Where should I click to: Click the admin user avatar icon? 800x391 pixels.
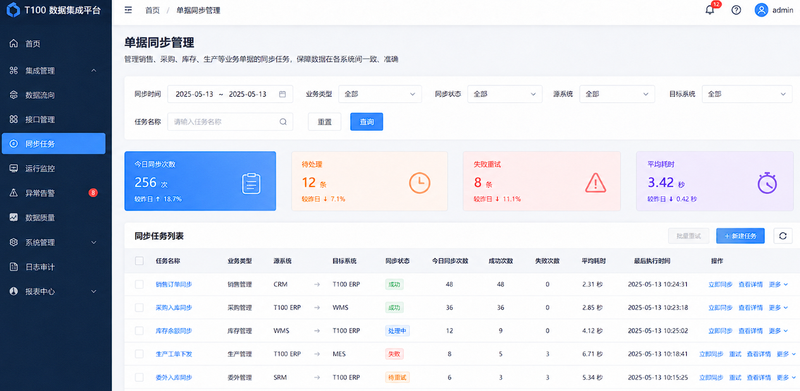(x=761, y=10)
